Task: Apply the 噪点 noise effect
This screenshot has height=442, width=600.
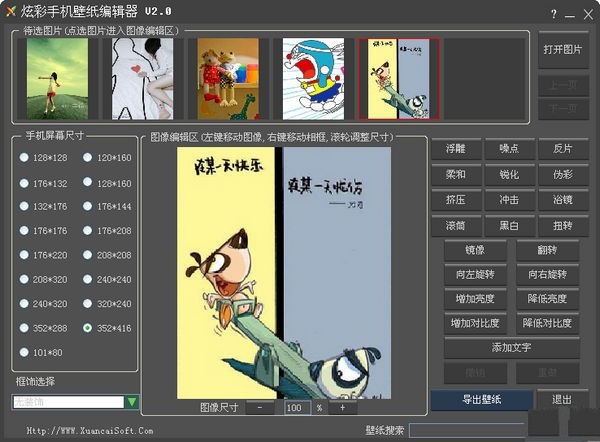Action: tap(509, 149)
